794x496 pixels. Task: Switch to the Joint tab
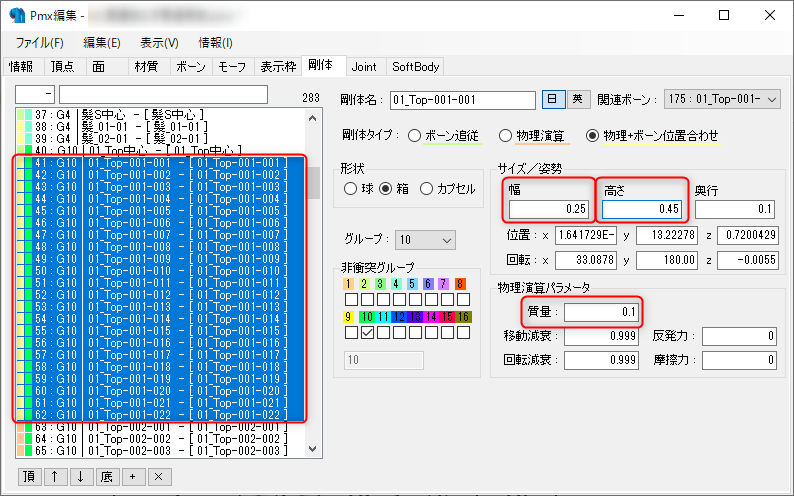point(364,67)
